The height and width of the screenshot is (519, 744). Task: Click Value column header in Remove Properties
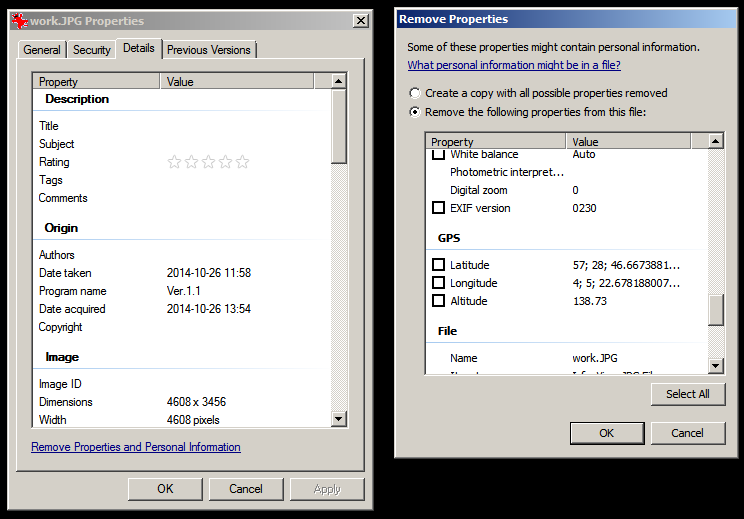pos(629,141)
